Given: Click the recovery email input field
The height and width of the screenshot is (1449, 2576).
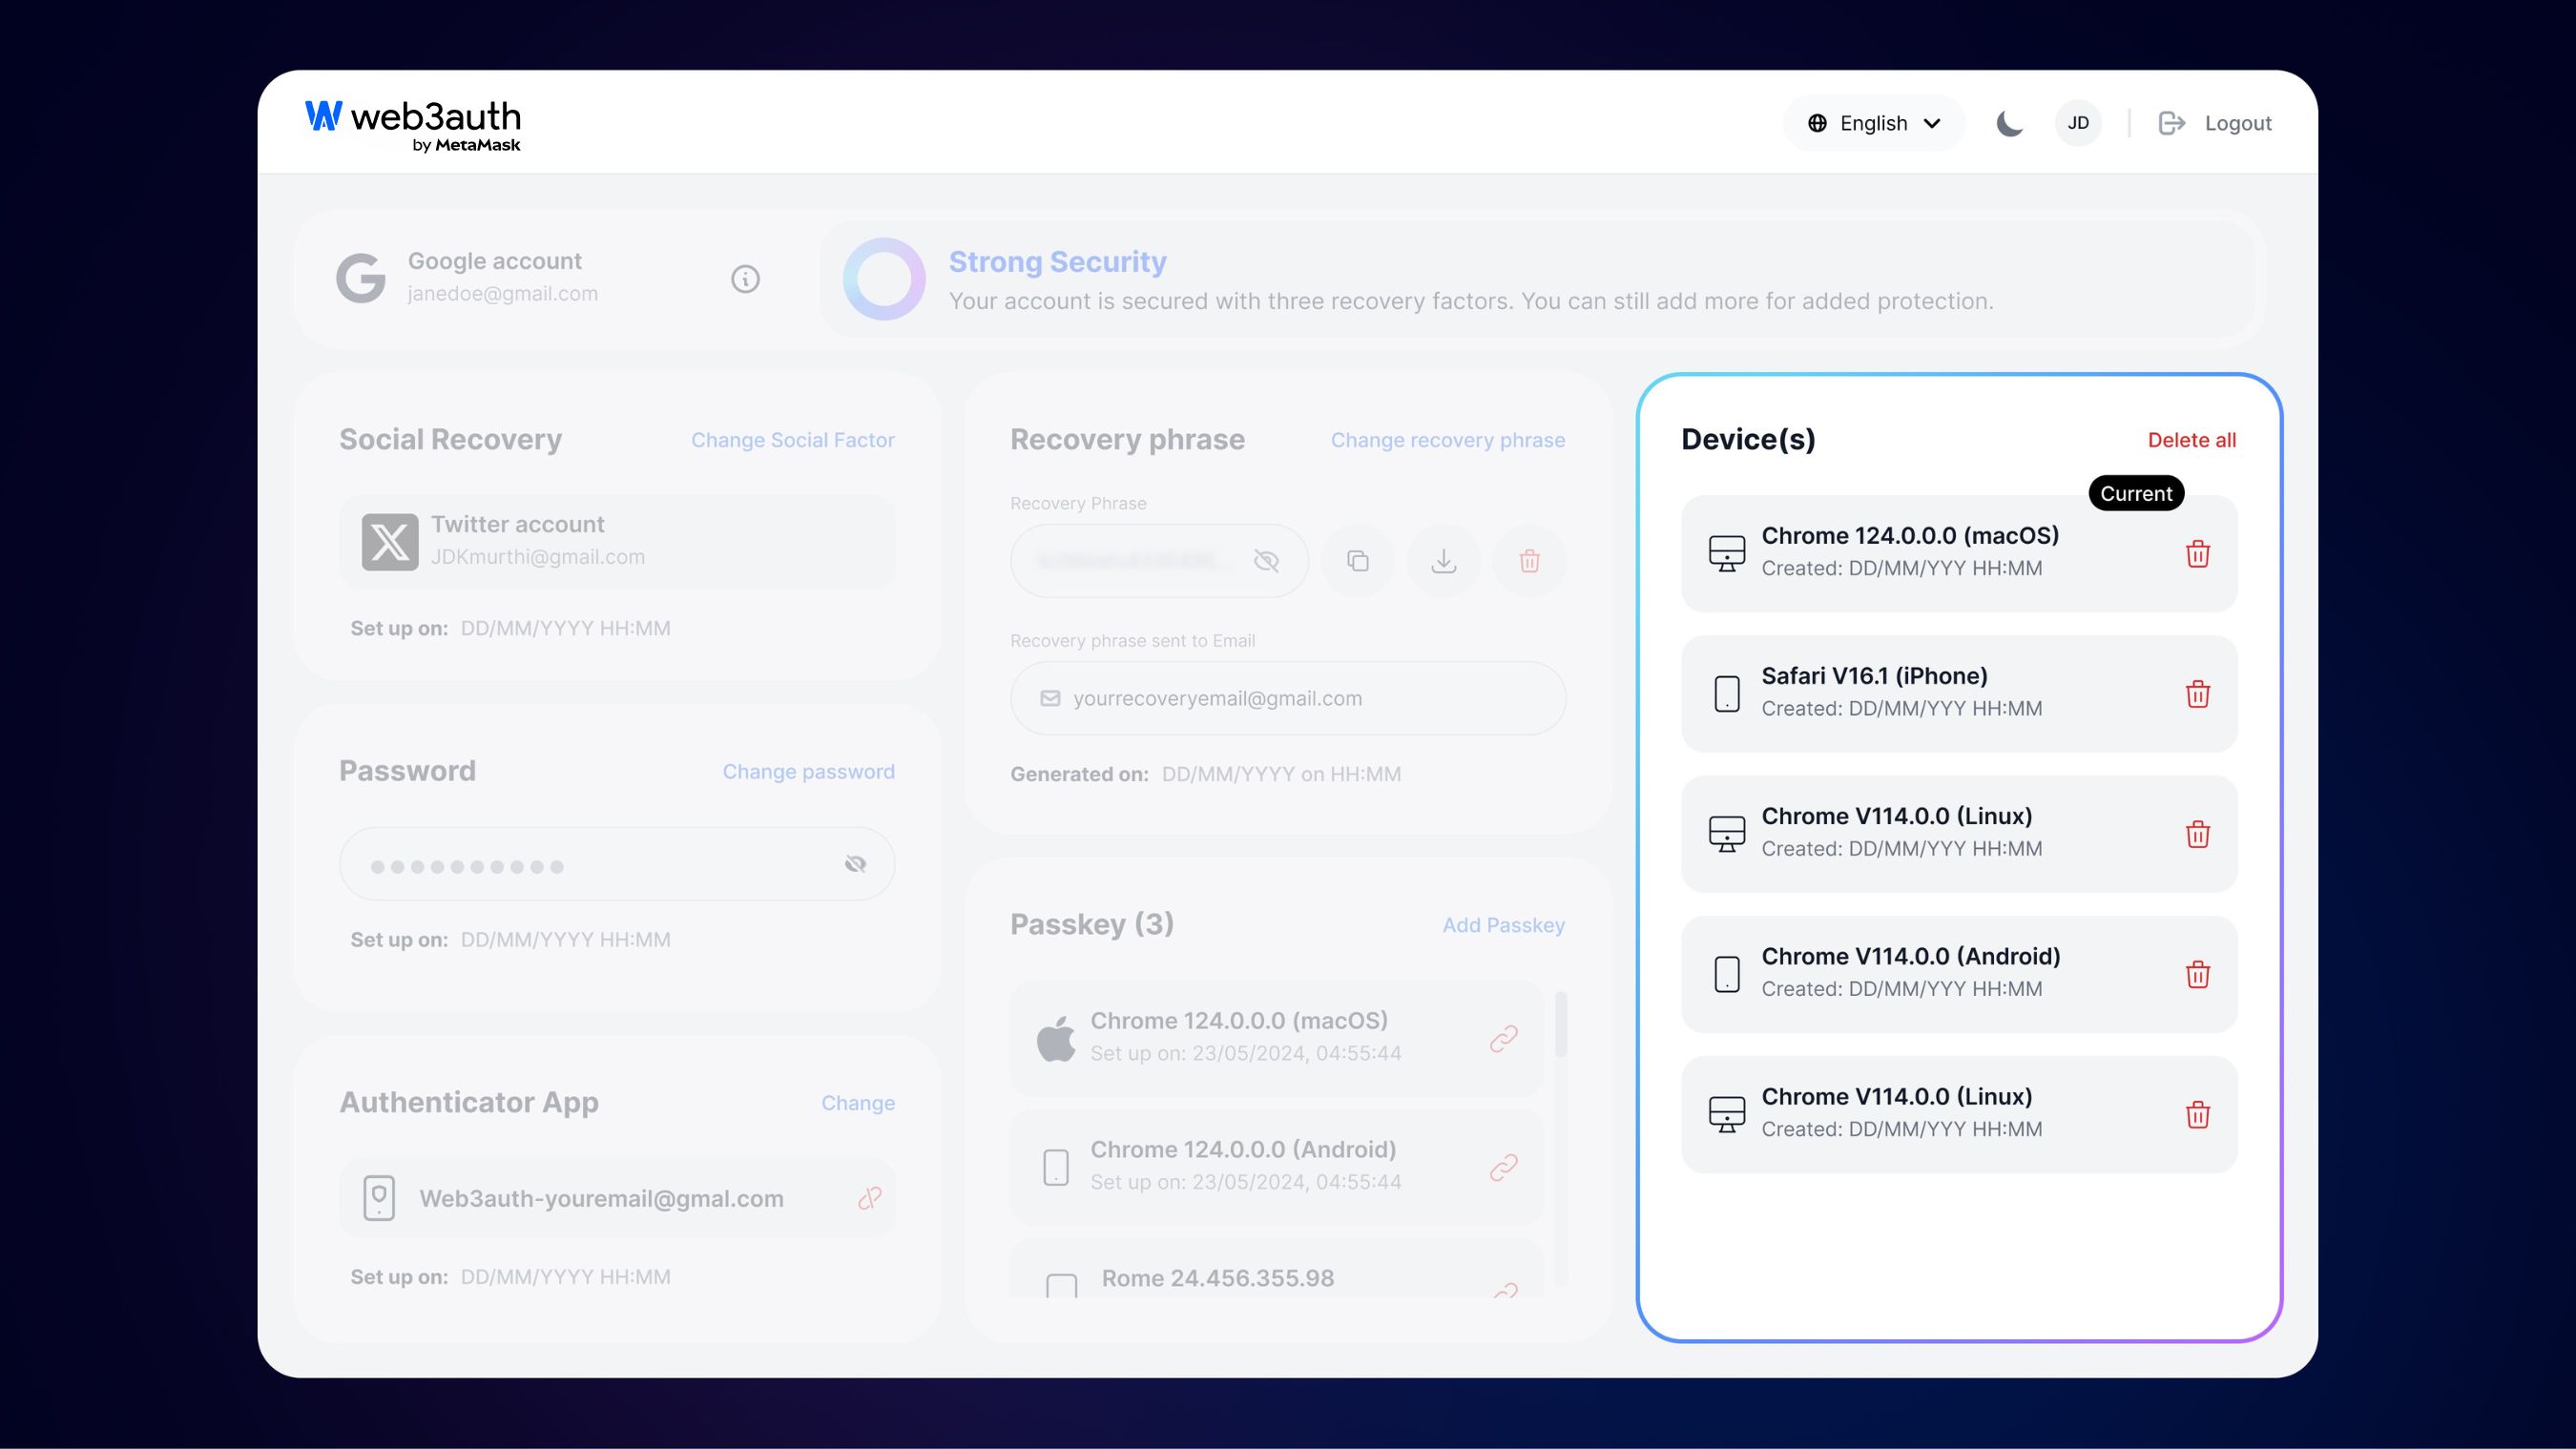Looking at the screenshot, I should coord(1287,698).
